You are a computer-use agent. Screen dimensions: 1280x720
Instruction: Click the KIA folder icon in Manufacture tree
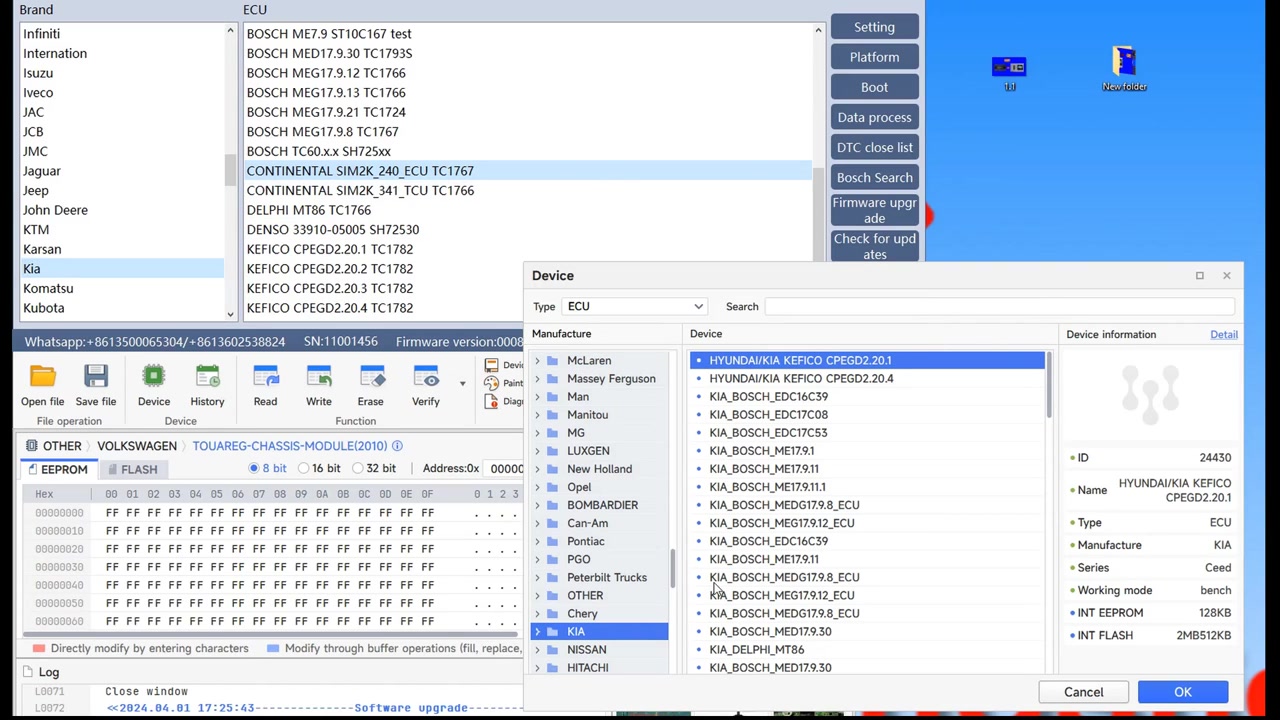tap(552, 632)
